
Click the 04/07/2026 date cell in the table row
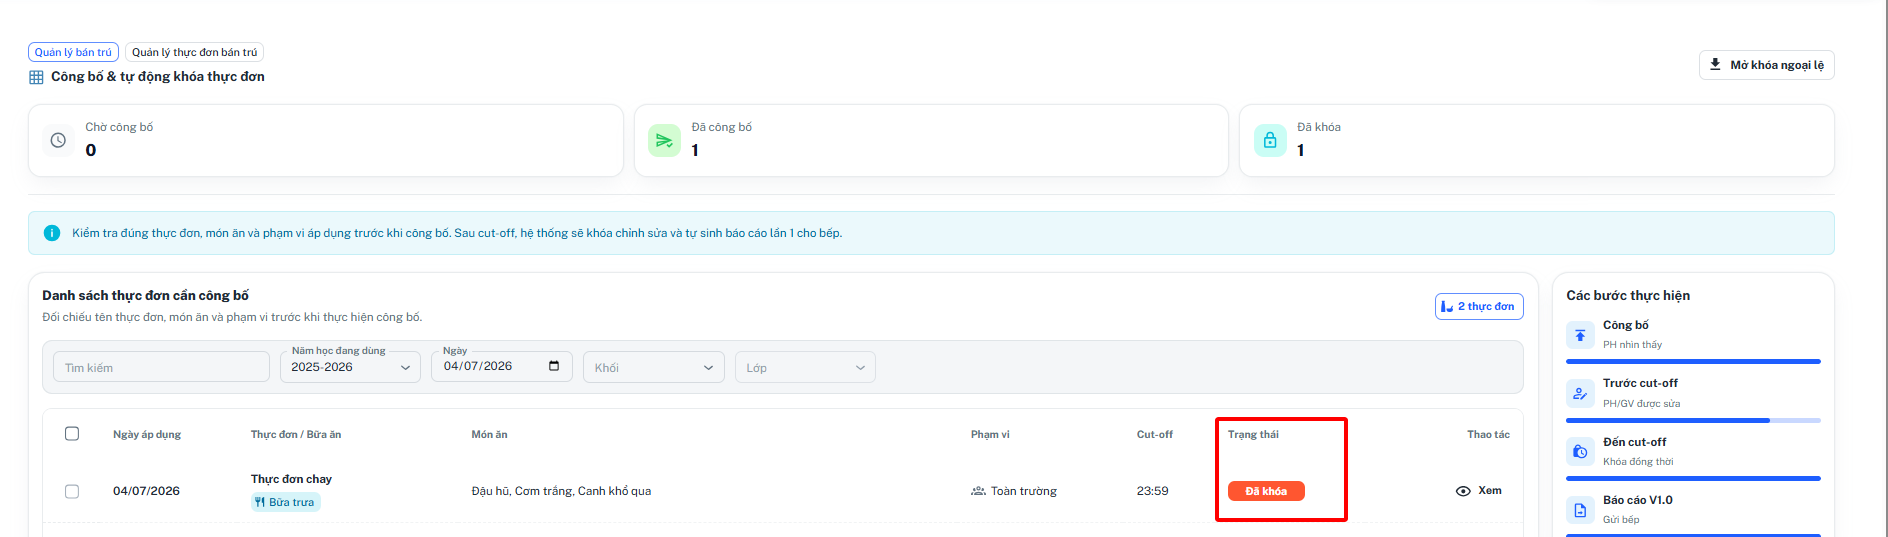(146, 491)
